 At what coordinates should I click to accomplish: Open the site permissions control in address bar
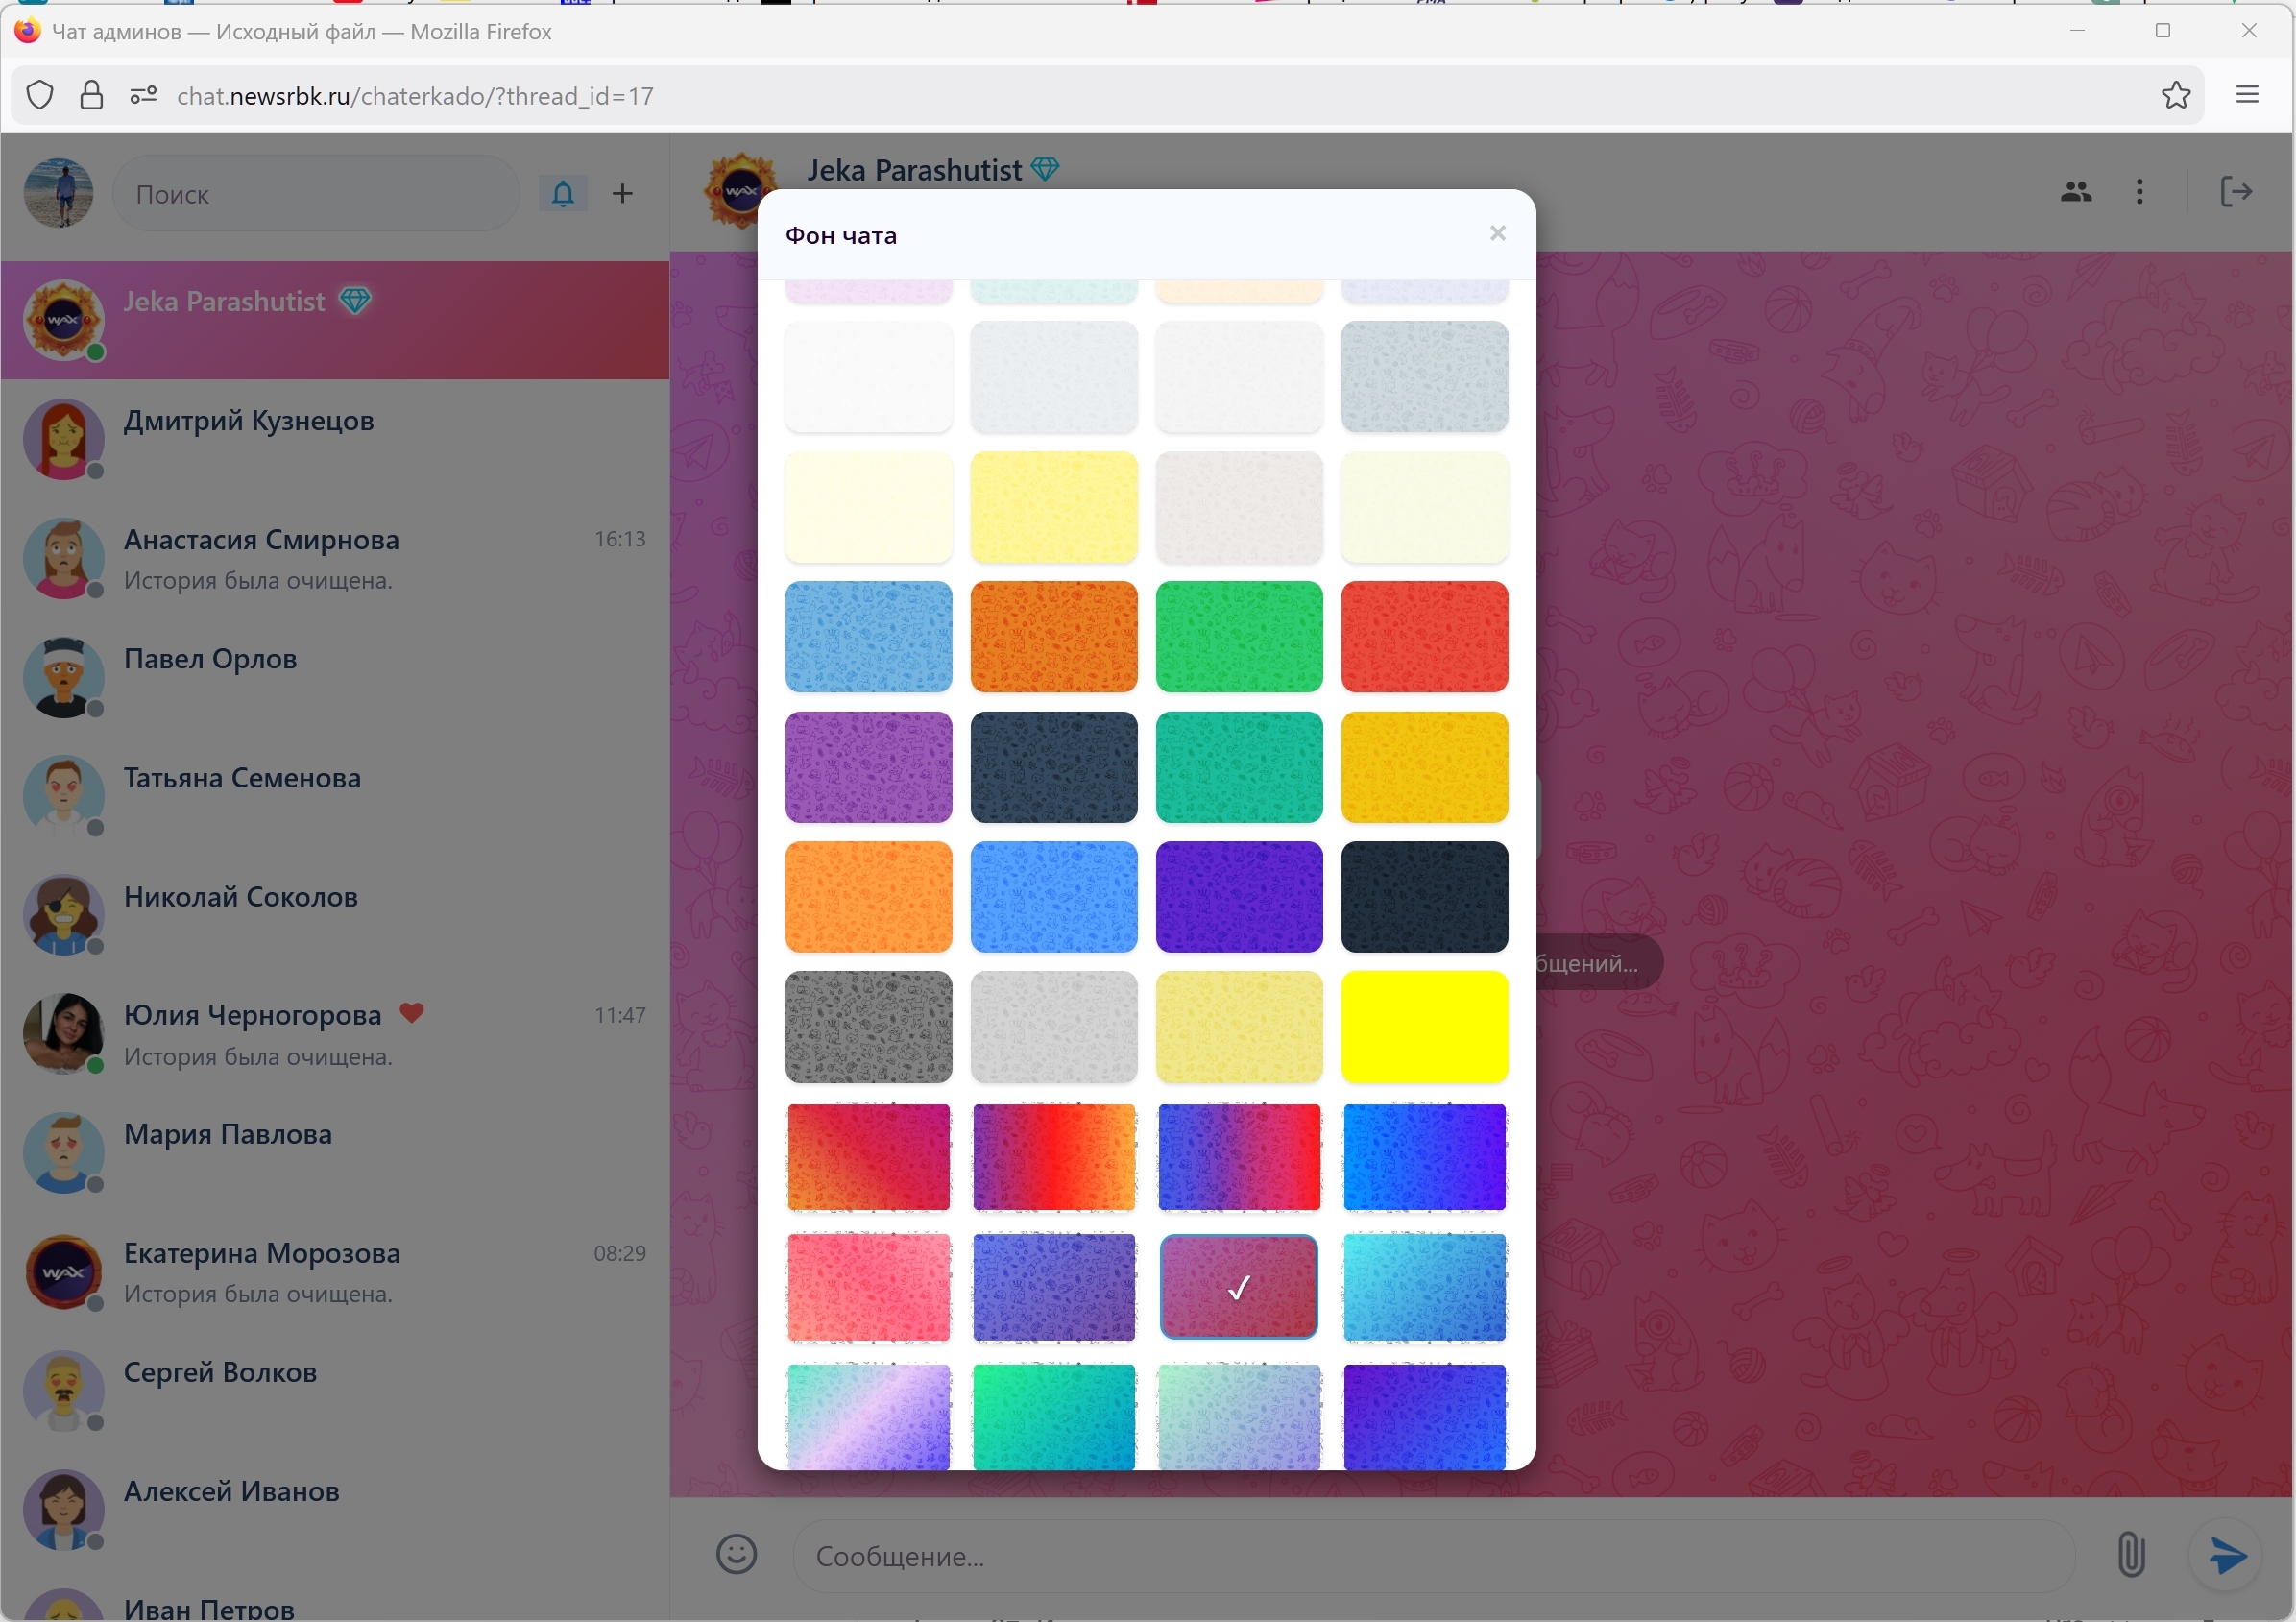click(142, 95)
